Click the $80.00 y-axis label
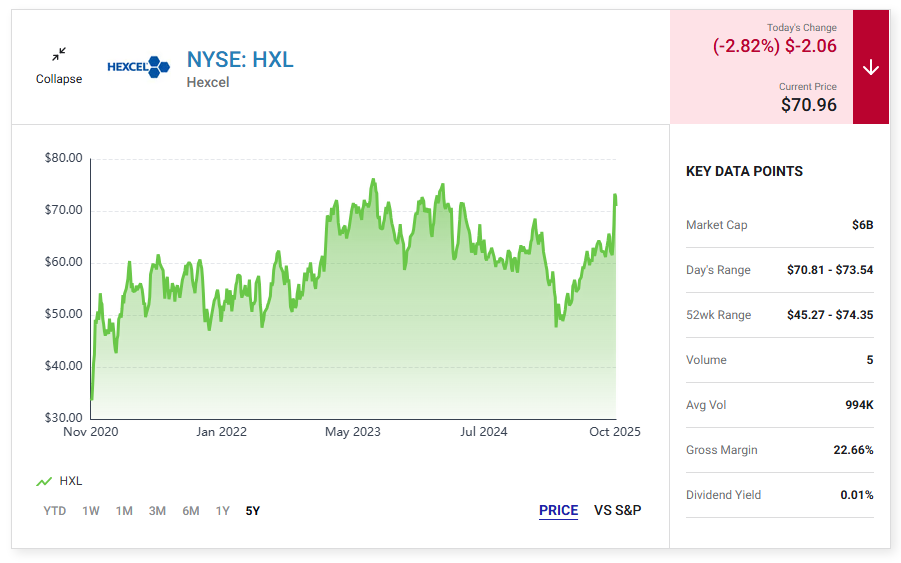The height and width of the screenshot is (563, 901). [64, 158]
